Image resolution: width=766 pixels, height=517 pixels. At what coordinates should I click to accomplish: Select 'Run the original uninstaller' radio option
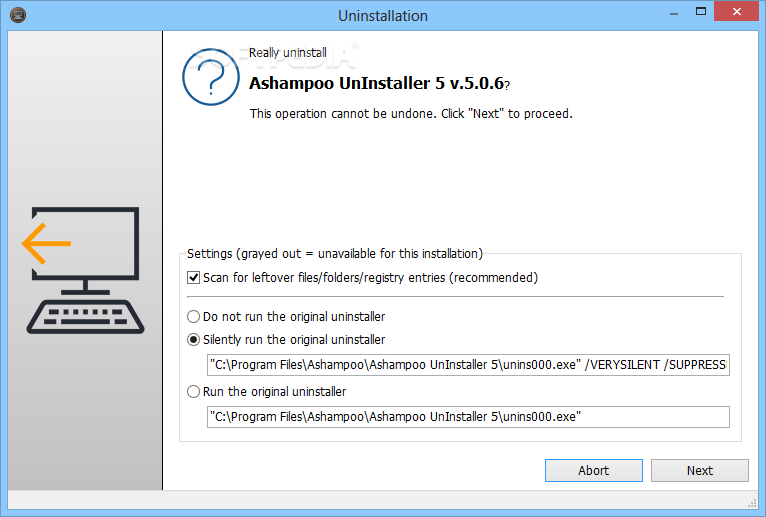(x=194, y=392)
